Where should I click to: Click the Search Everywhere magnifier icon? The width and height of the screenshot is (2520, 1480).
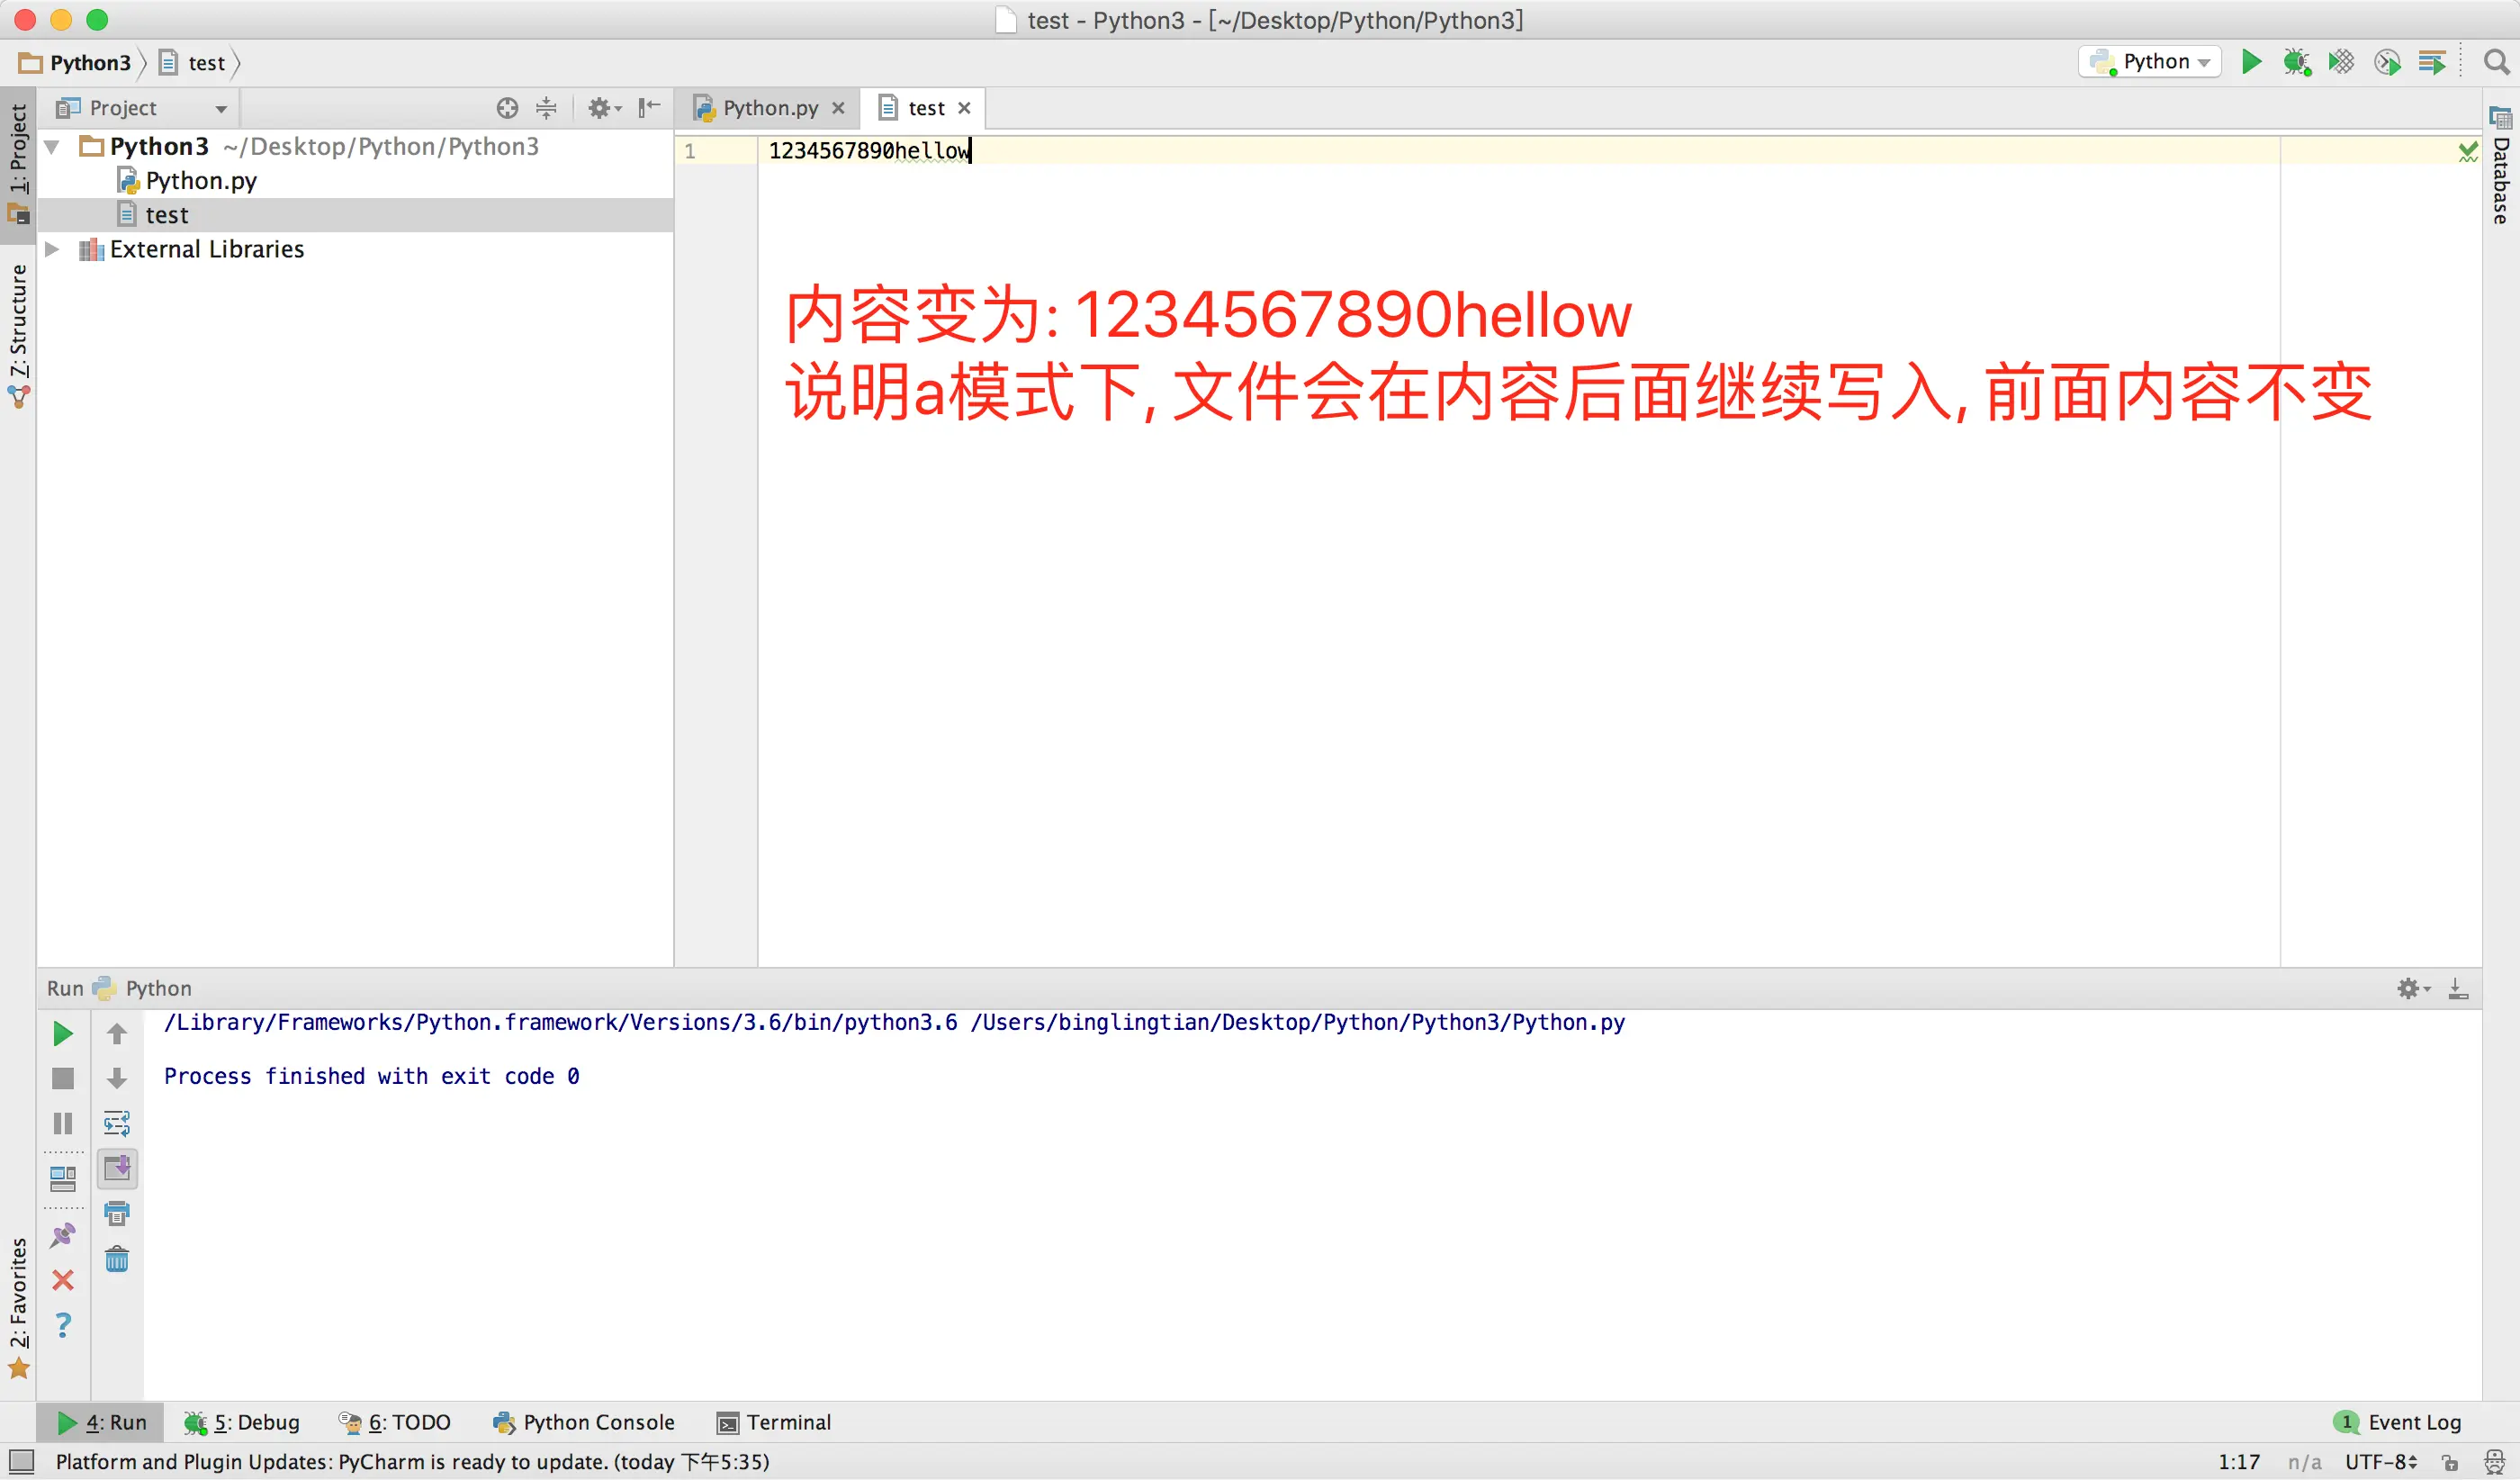[x=2496, y=62]
